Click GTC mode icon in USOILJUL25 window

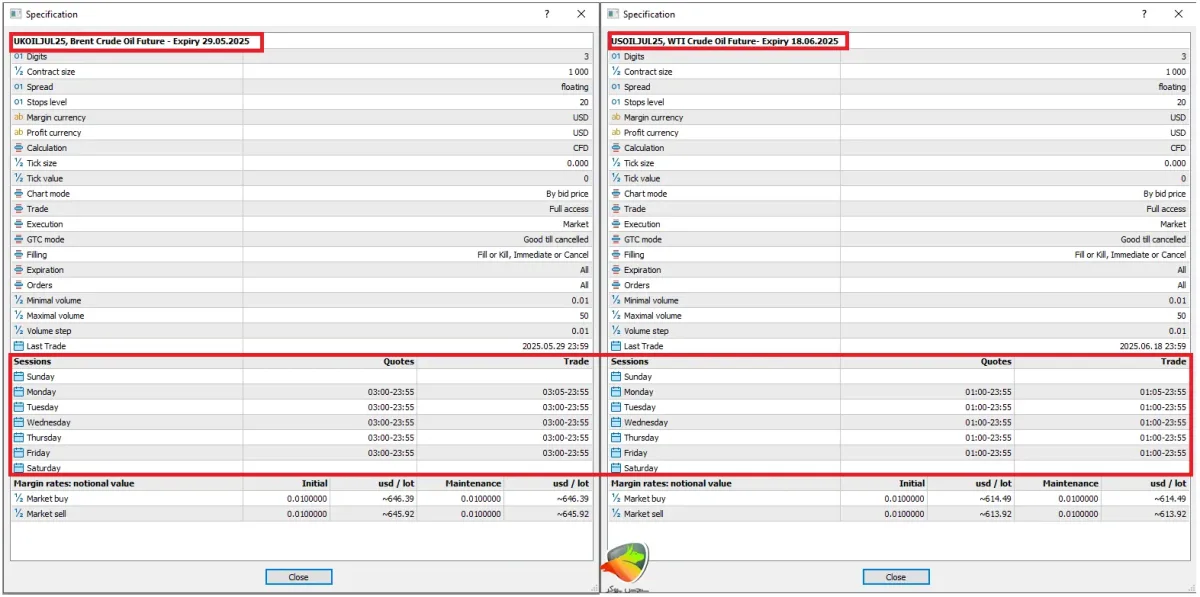point(616,240)
